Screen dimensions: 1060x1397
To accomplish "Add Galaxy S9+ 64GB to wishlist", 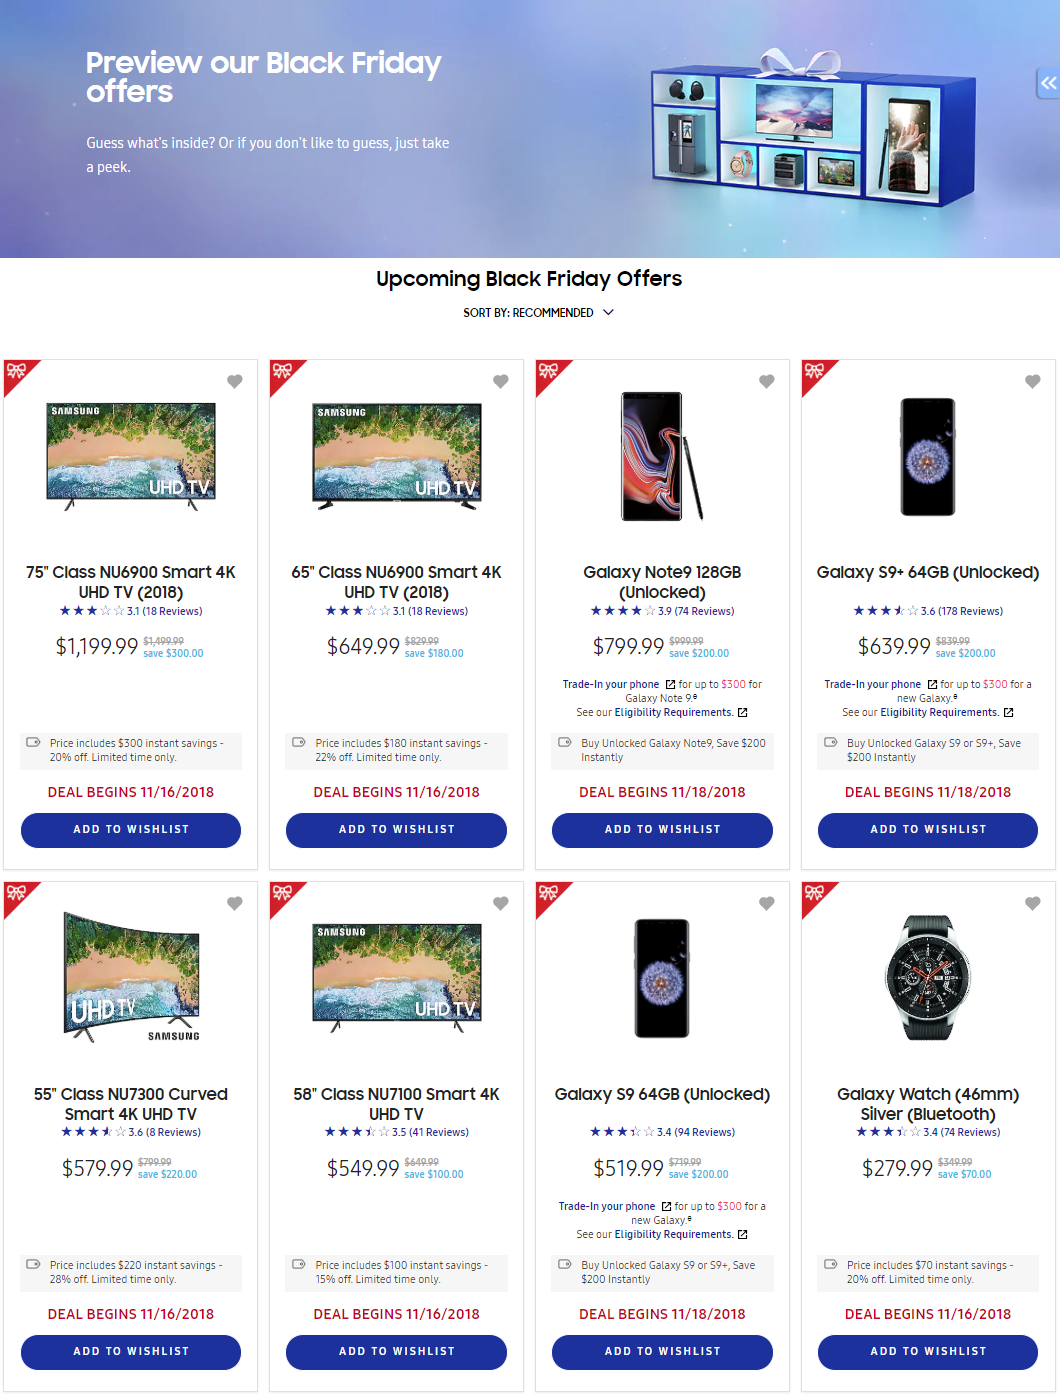I will click(928, 830).
